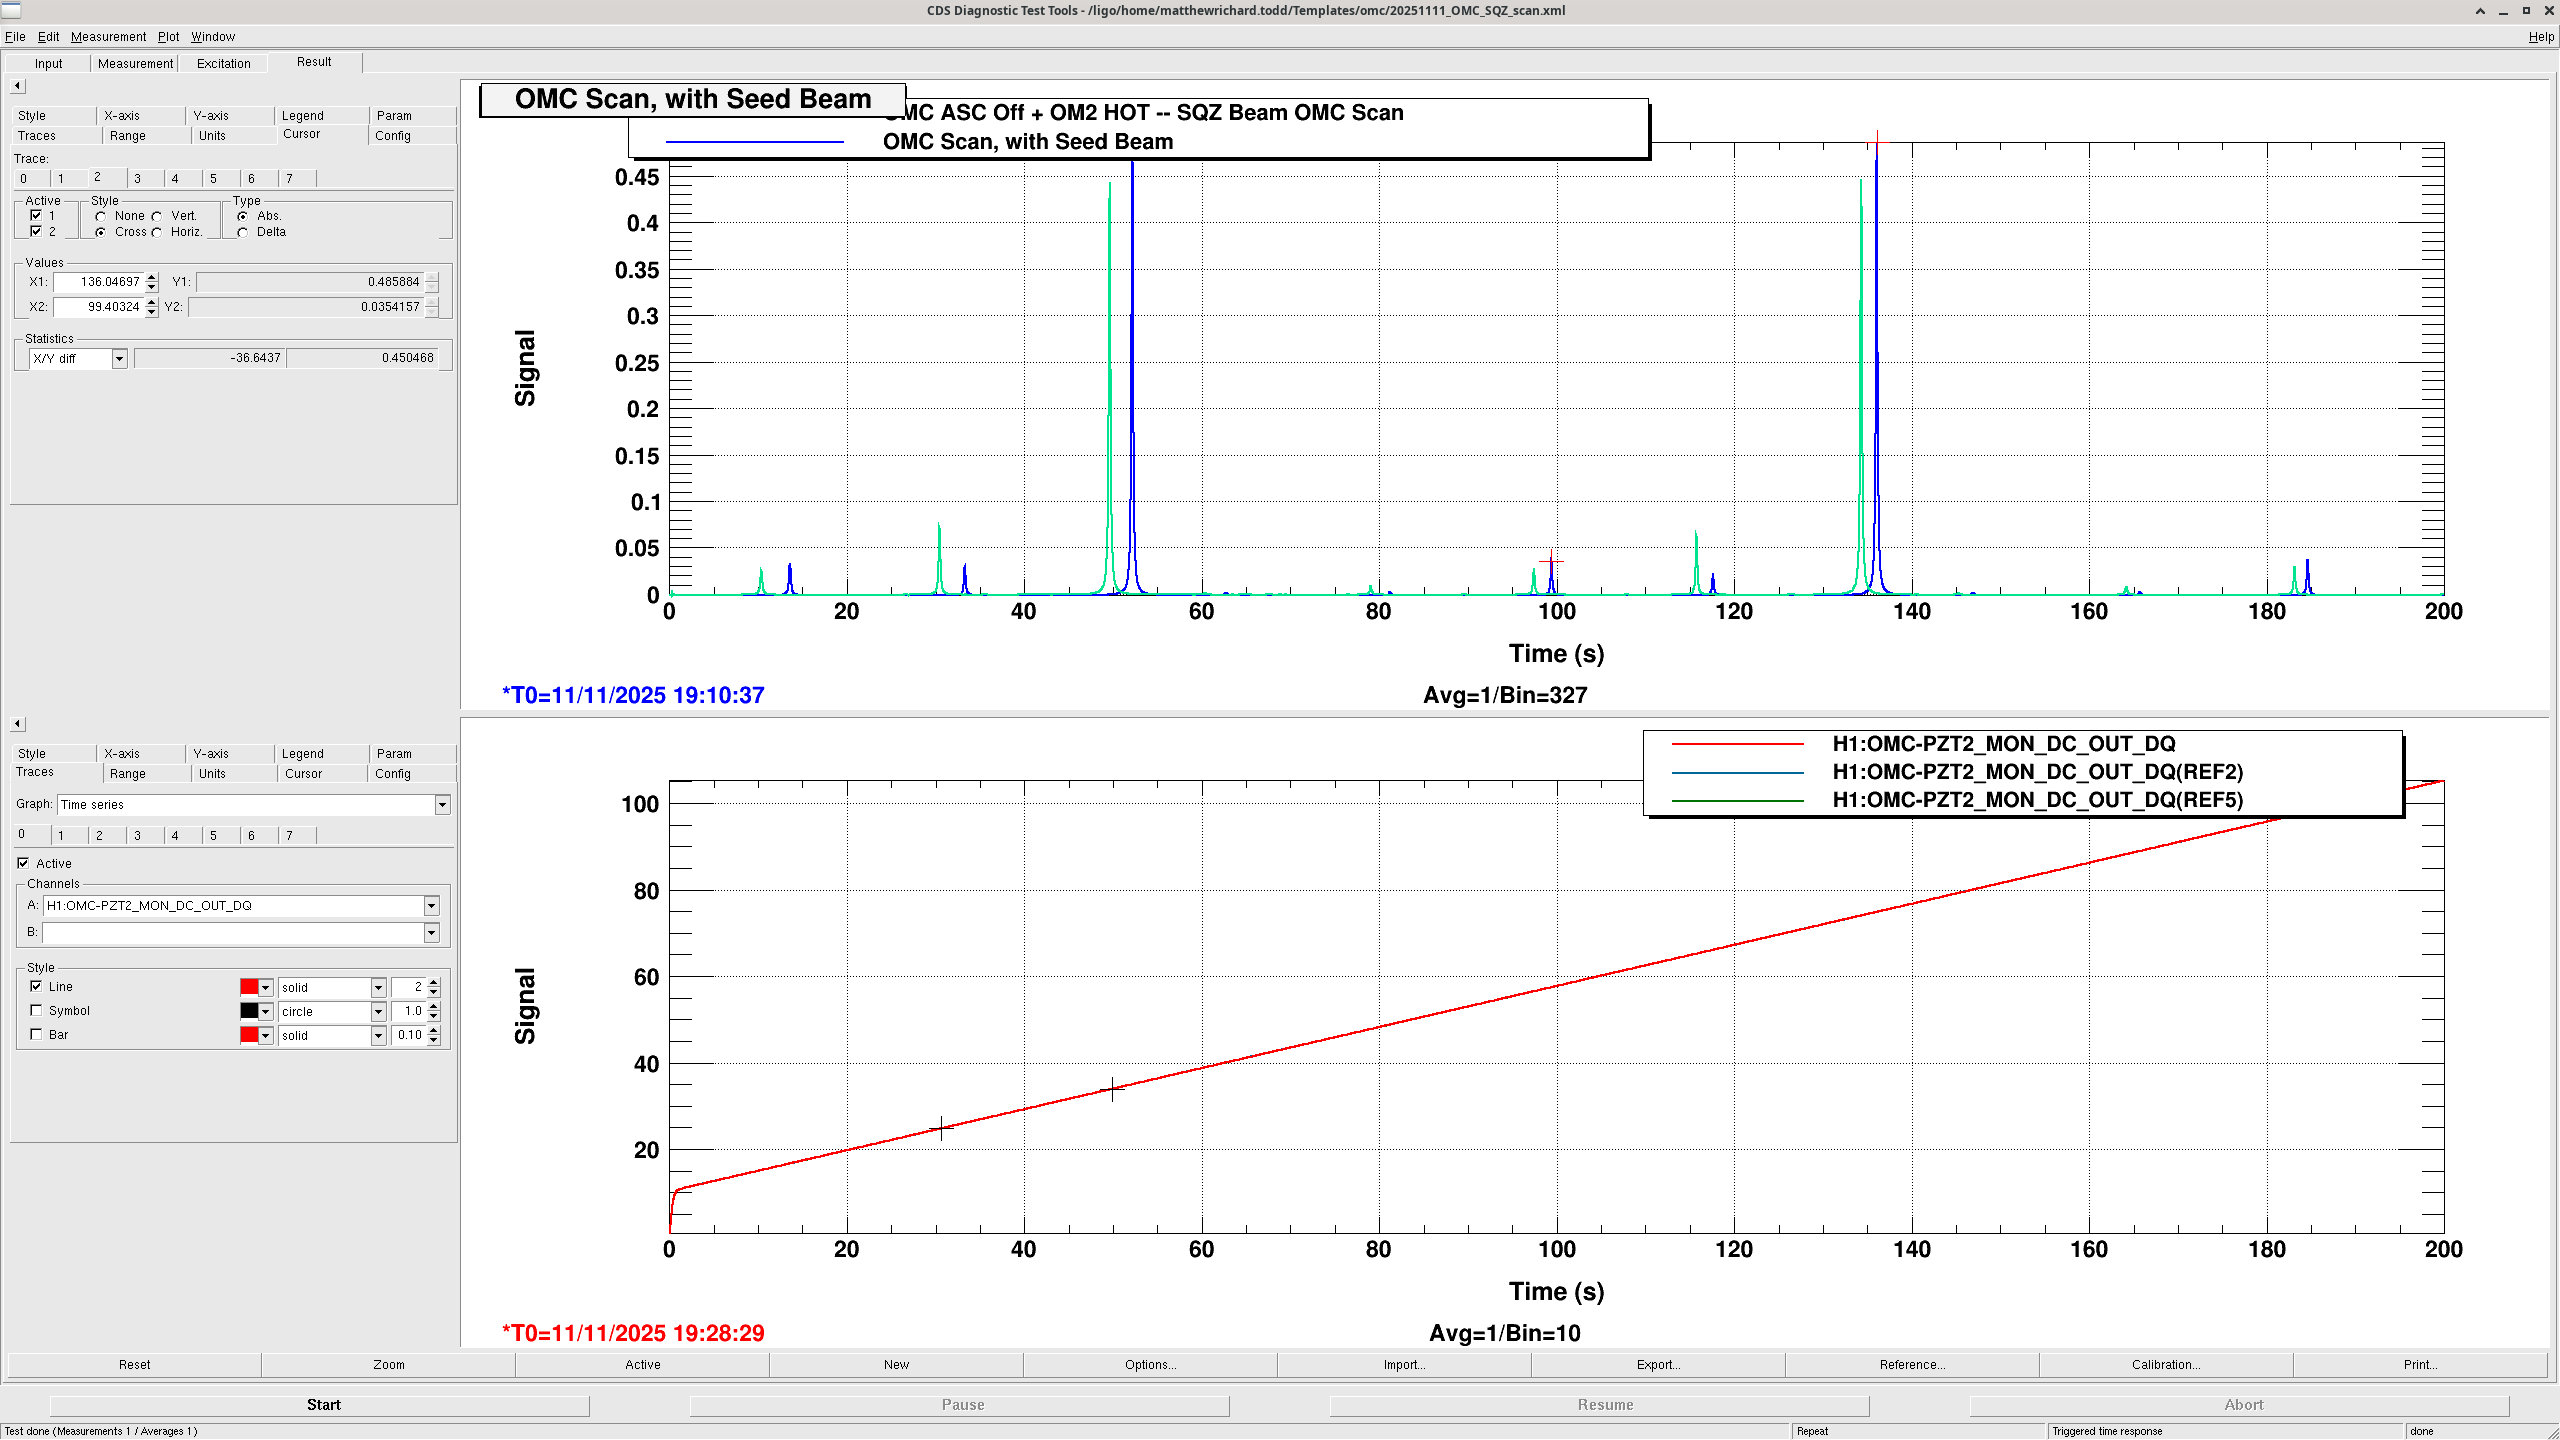This screenshot has width=2560, height=1440.
Task: Enable the Symbol style checkbox
Action: pyautogui.click(x=37, y=1011)
